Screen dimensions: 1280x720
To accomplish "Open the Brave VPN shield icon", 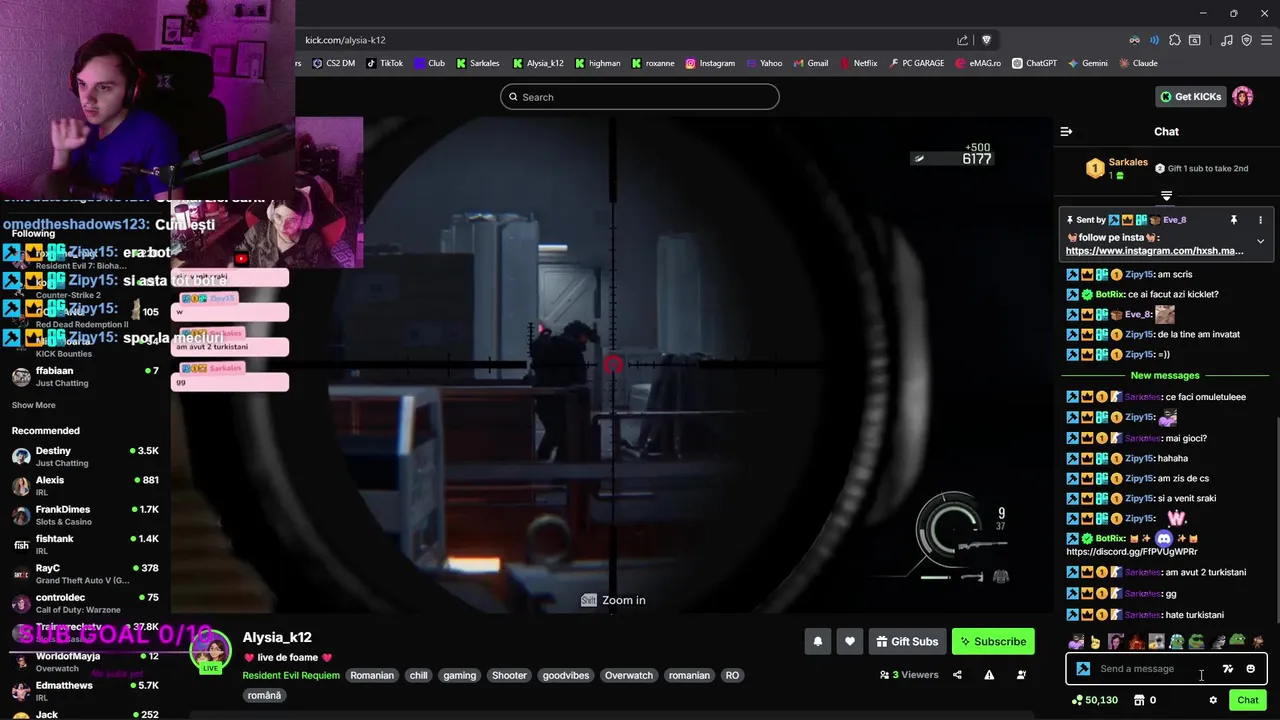I will tap(1246, 40).
